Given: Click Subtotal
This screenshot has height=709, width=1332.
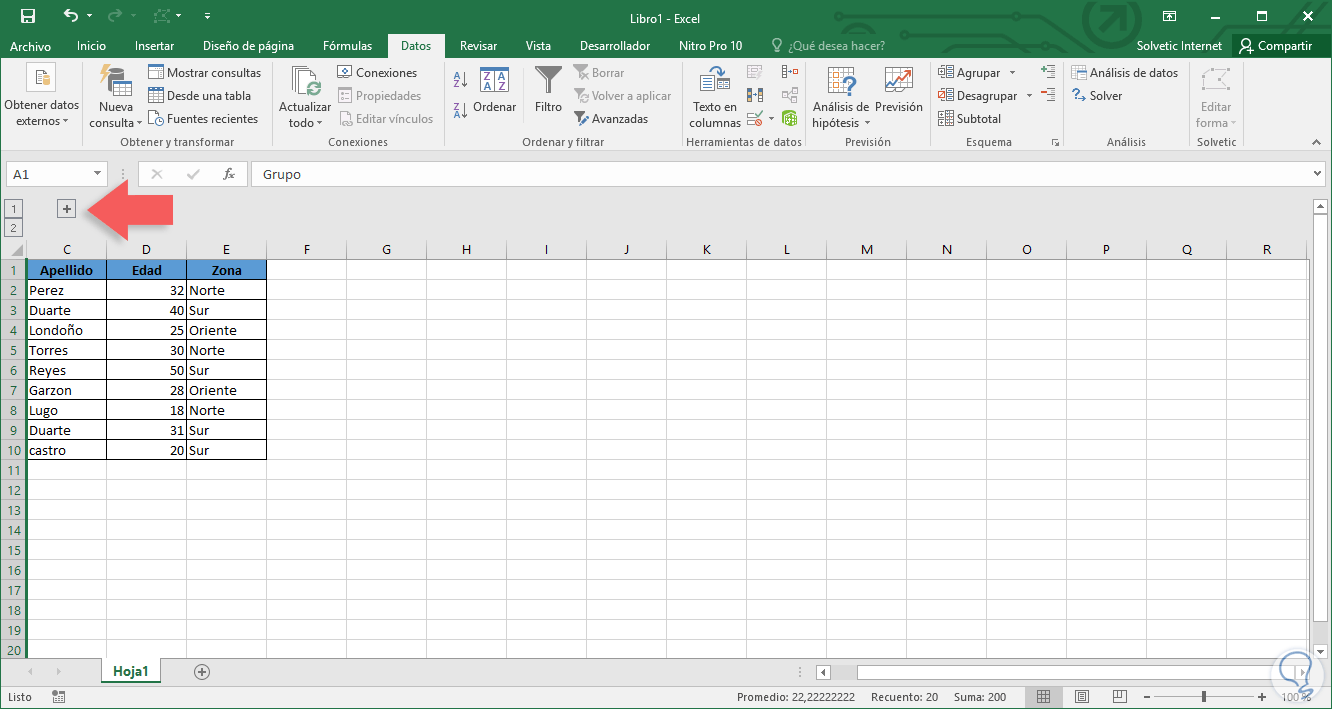Looking at the screenshot, I should 969,119.
